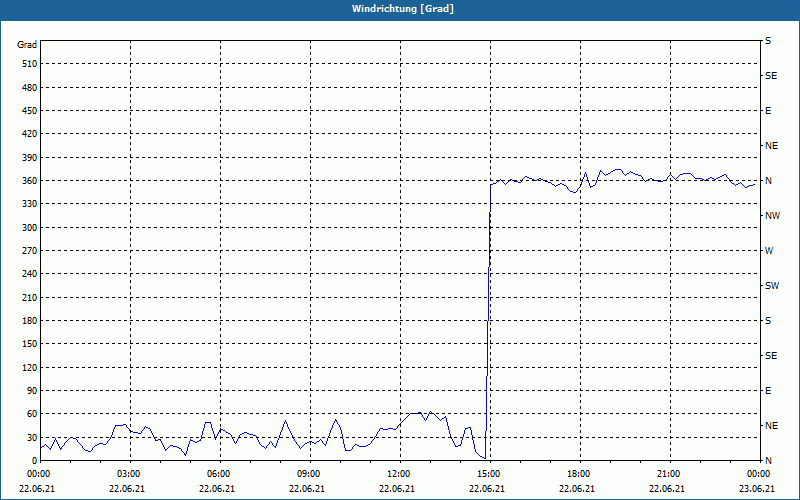Select the 360 y-axis label
Image resolution: width=800 pixels, height=500 pixels.
click(x=29, y=181)
